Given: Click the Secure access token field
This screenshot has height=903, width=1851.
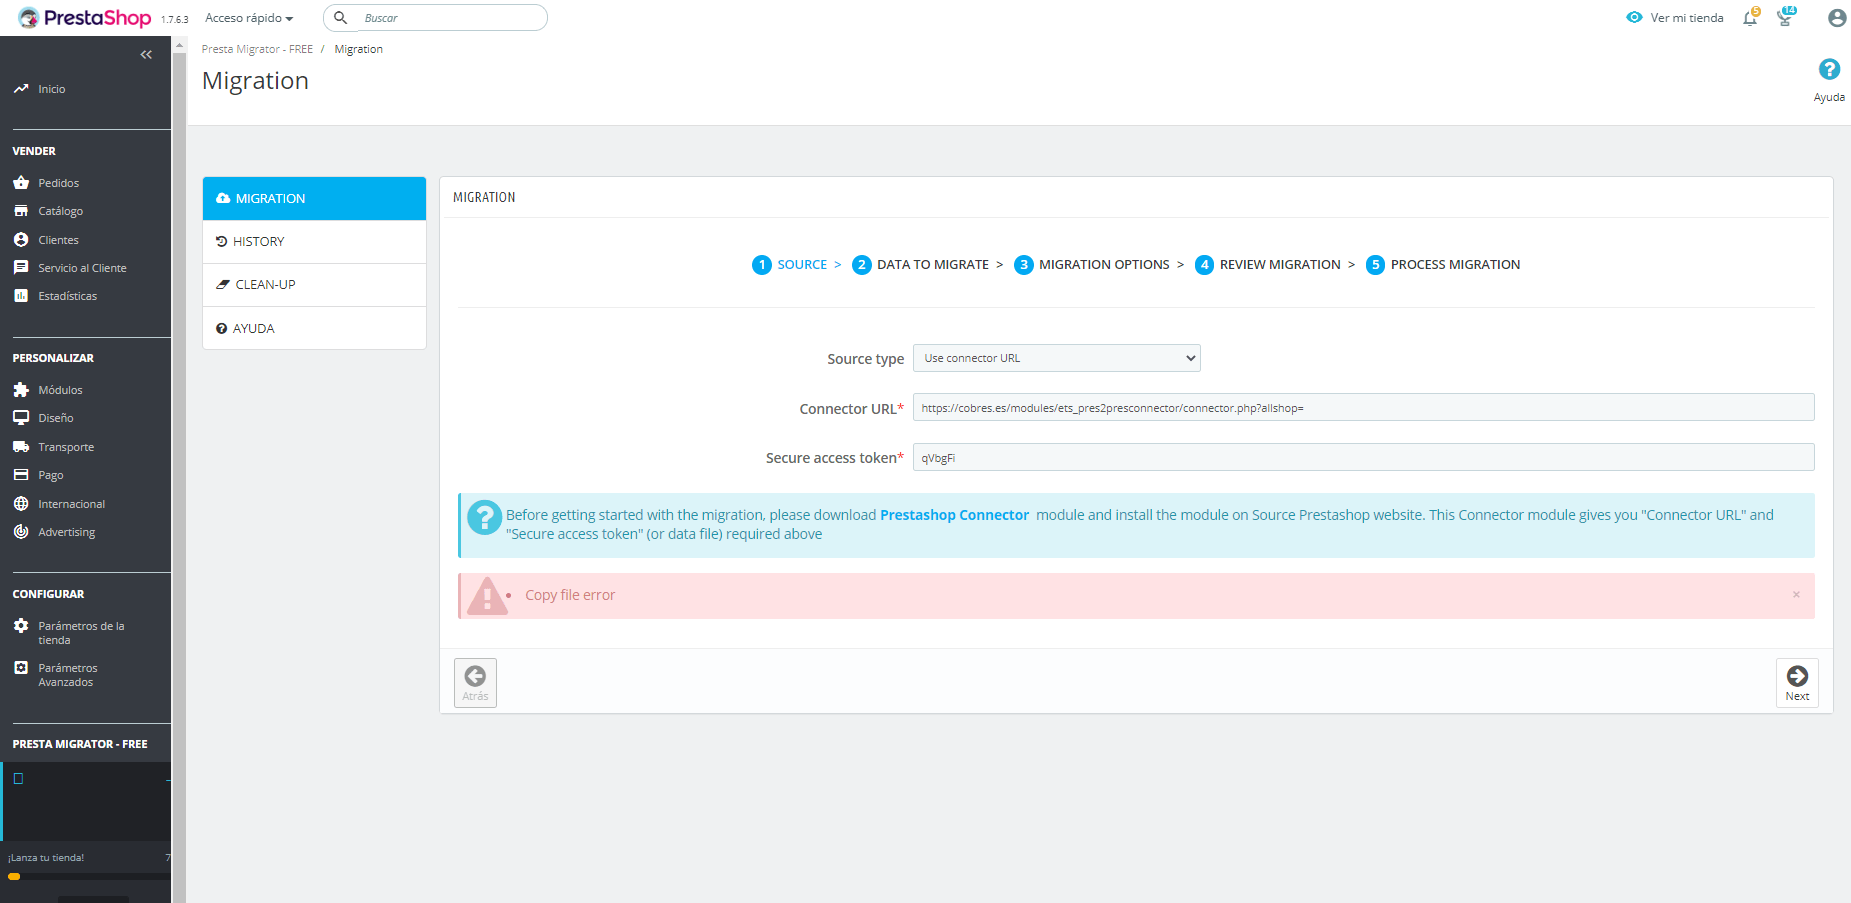Looking at the screenshot, I should [x=1364, y=457].
